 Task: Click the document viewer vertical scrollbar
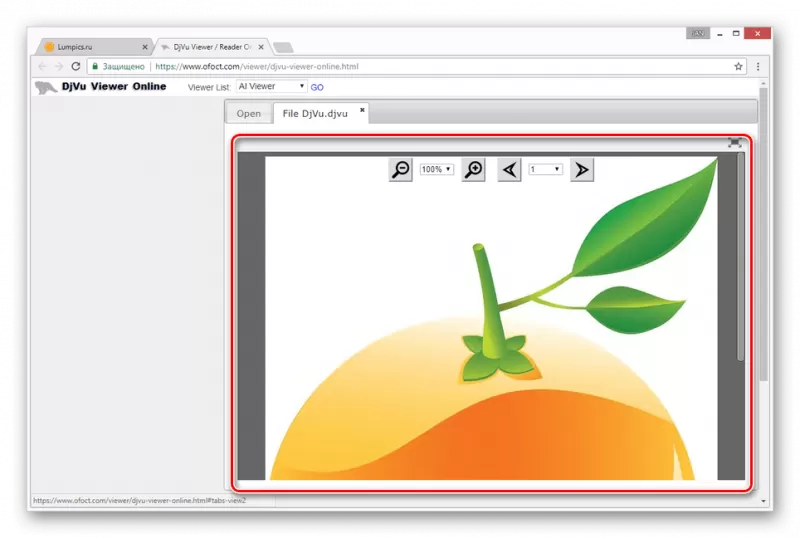pos(740,257)
